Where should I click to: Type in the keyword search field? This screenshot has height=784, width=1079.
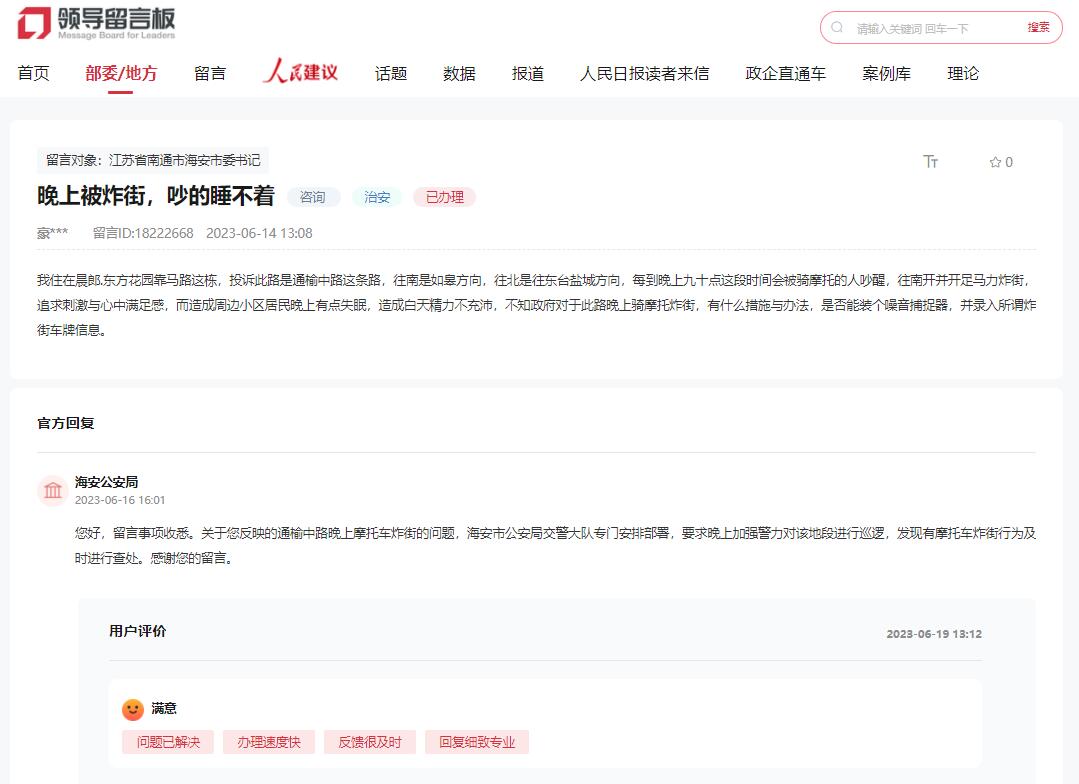[935, 28]
